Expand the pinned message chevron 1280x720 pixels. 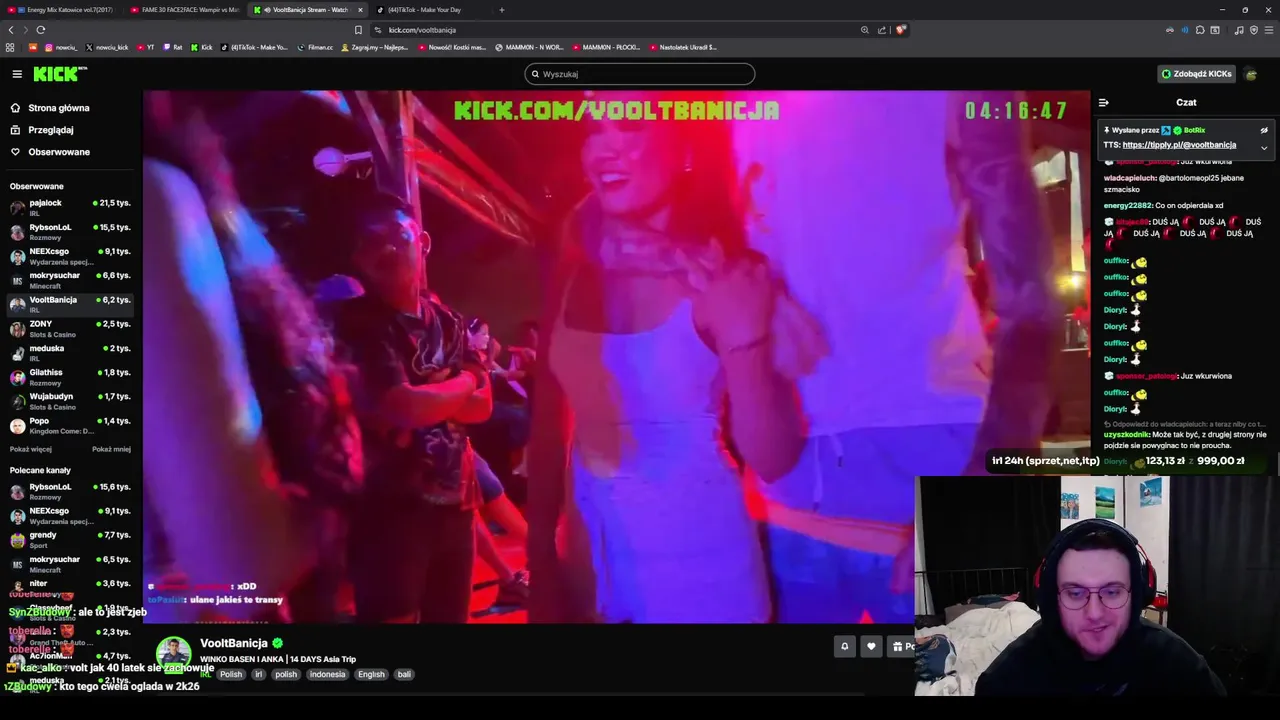pos(1264,148)
